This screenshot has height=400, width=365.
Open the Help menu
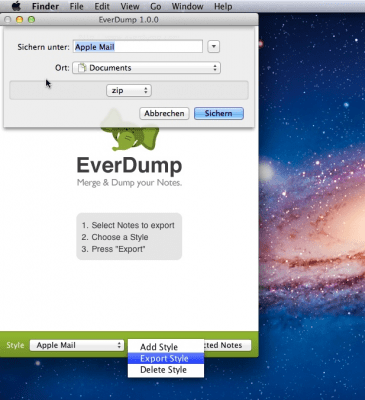point(223,6)
